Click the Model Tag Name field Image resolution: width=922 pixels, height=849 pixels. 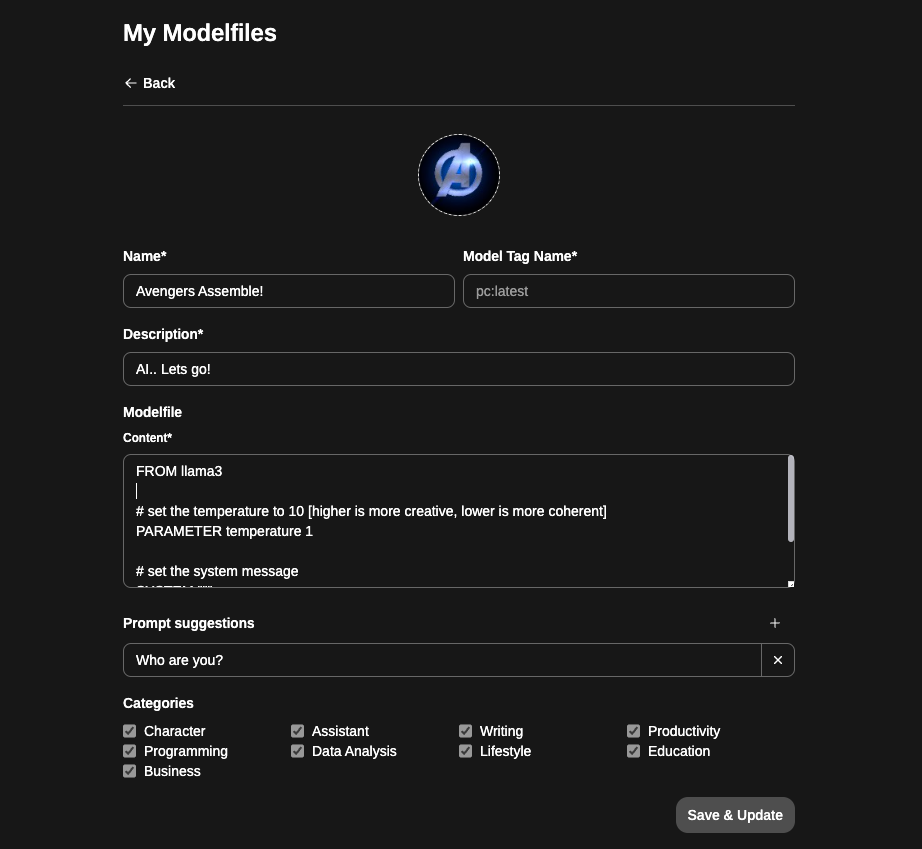point(629,291)
